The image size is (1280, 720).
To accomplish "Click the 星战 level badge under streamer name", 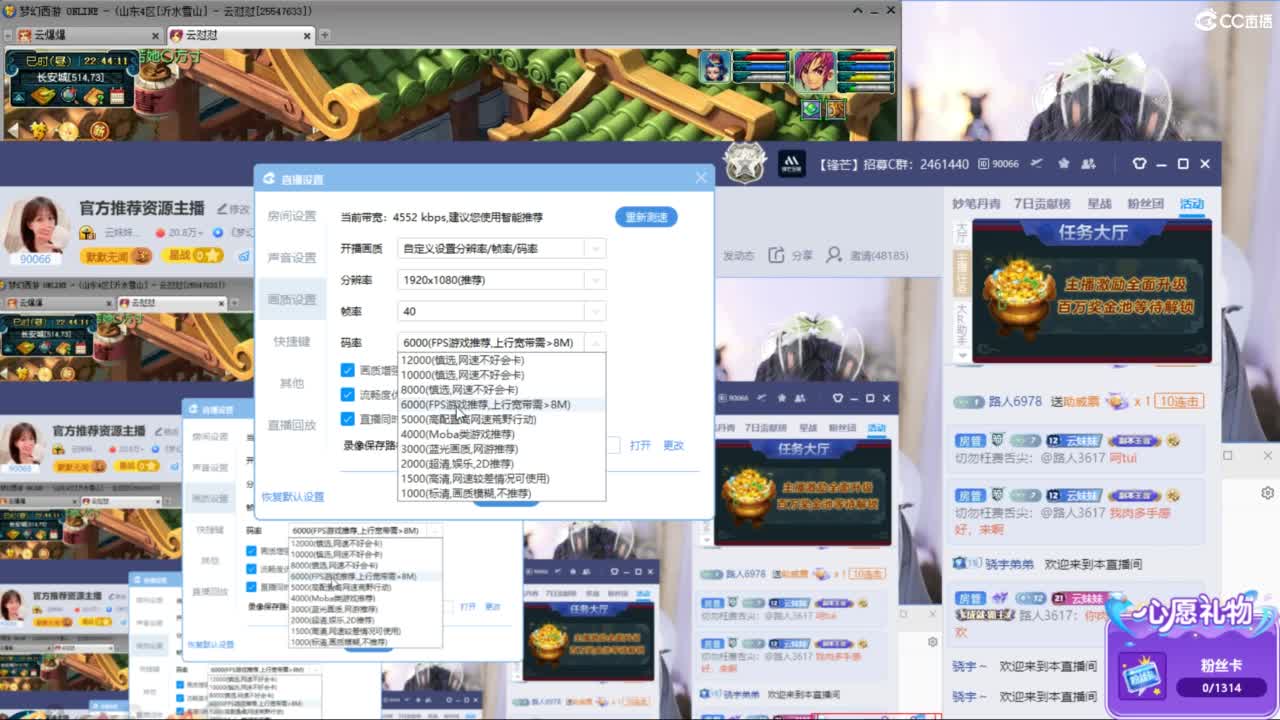I will (x=194, y=256).
